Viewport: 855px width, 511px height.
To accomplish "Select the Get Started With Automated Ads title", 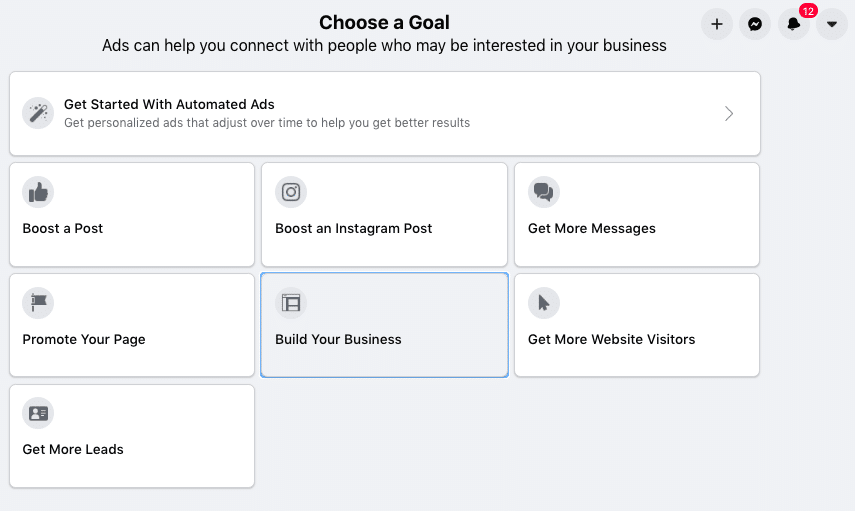I will (x=169, y=104).
